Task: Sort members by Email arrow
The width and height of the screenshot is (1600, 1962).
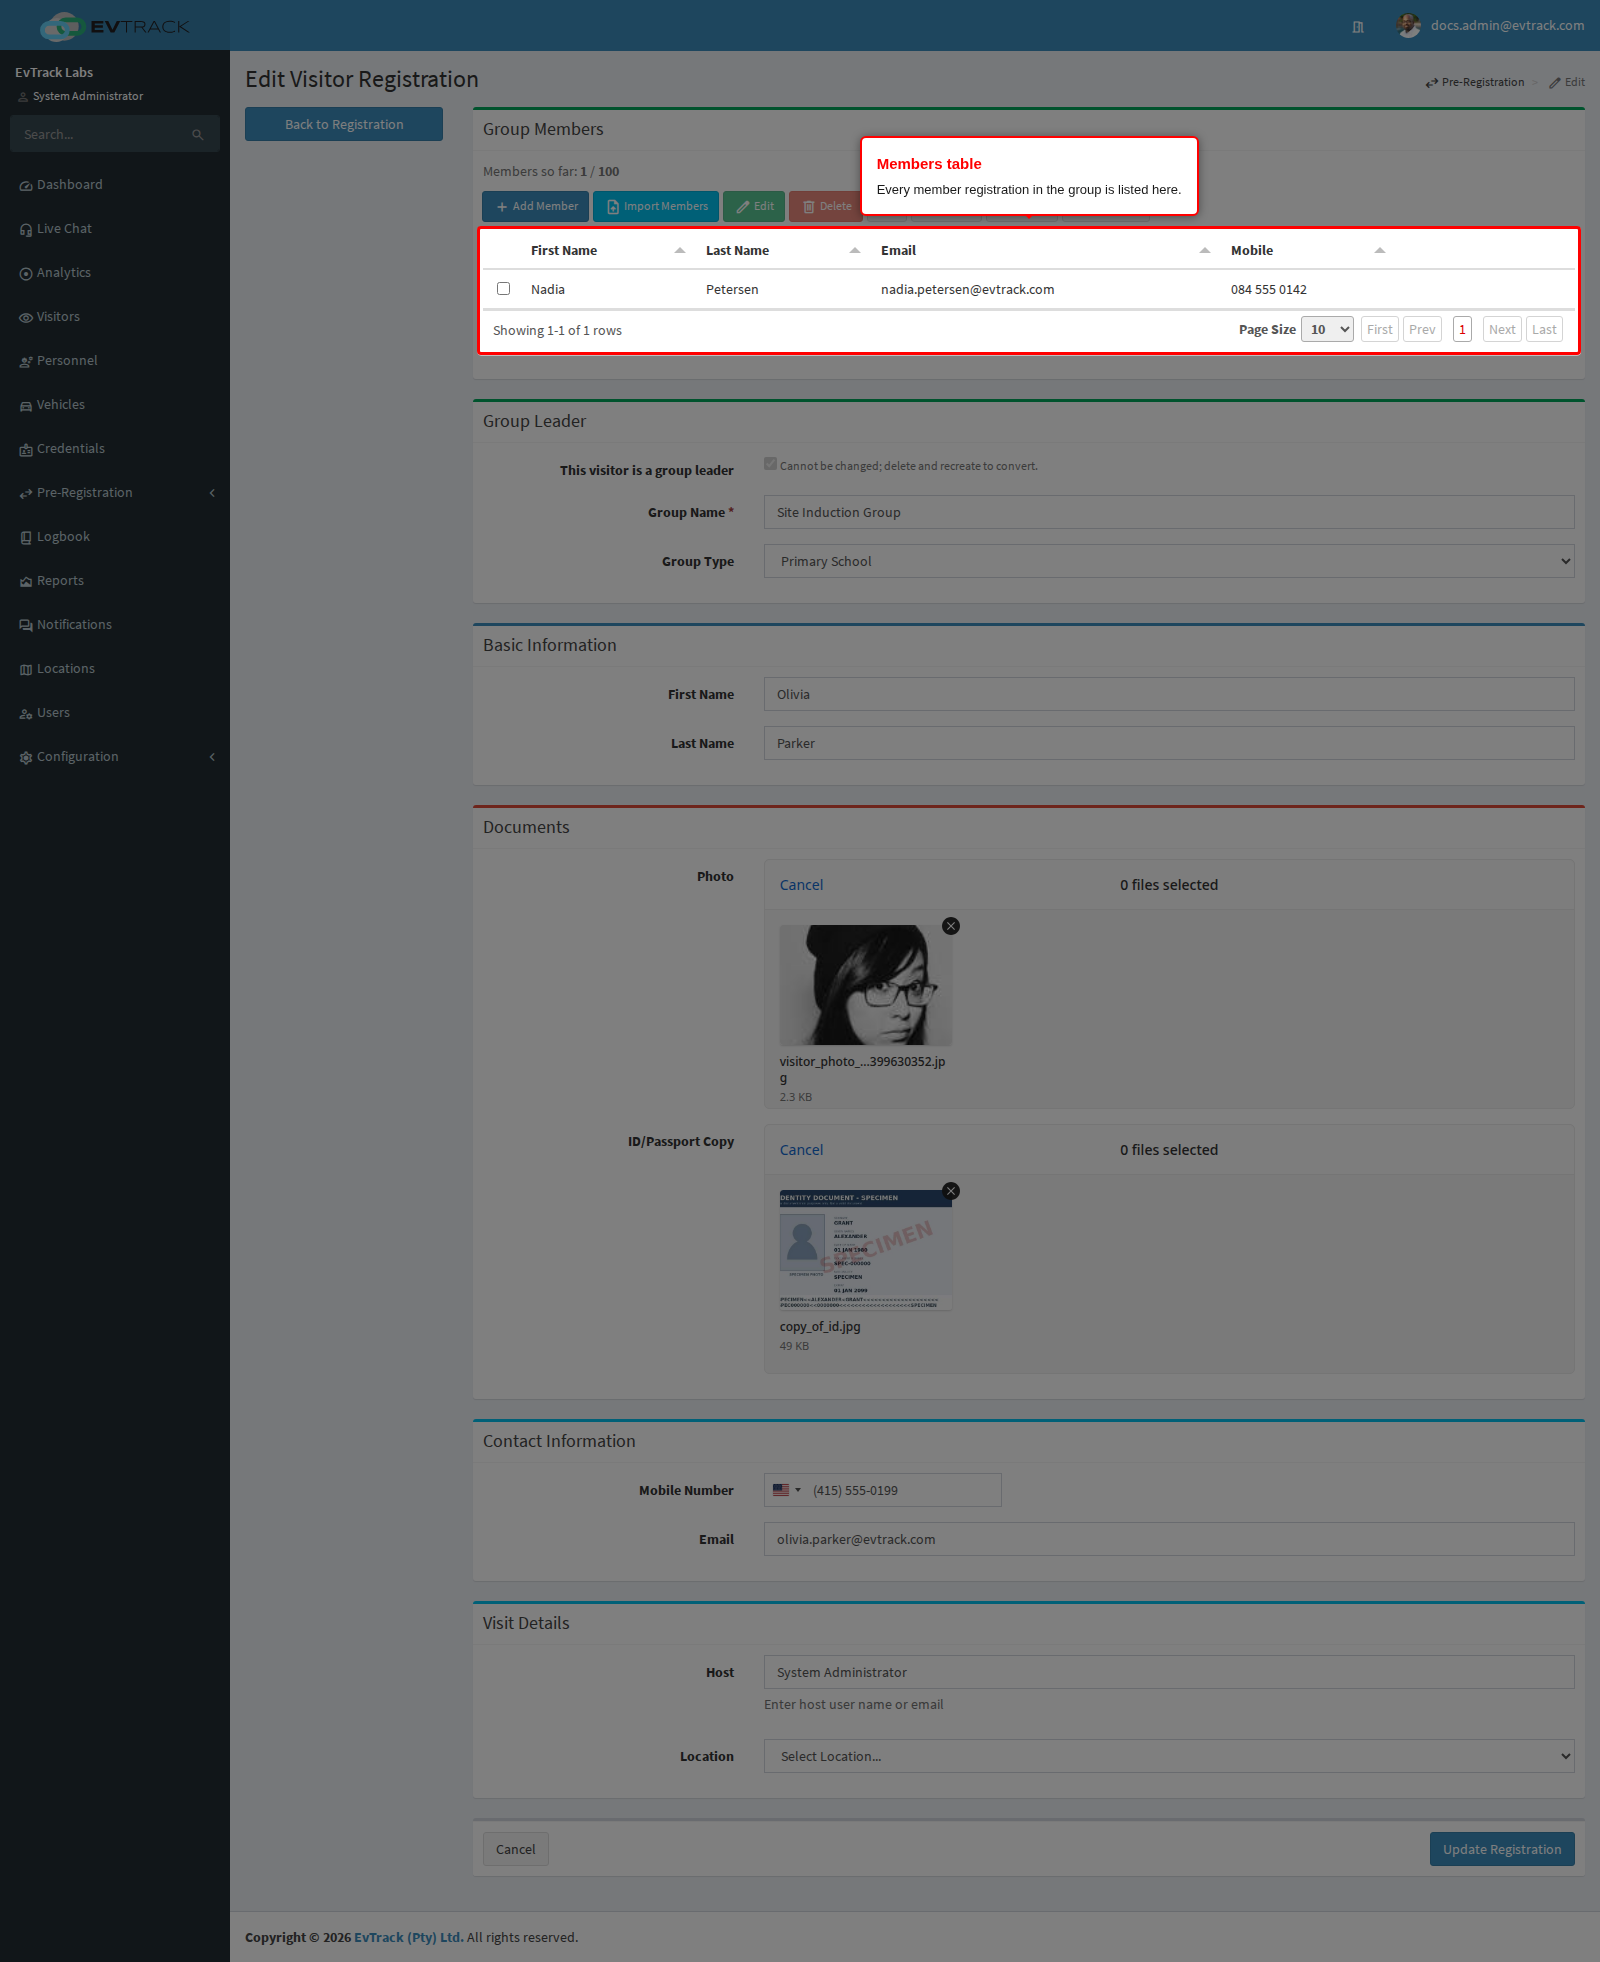Action: (1205, 250)
